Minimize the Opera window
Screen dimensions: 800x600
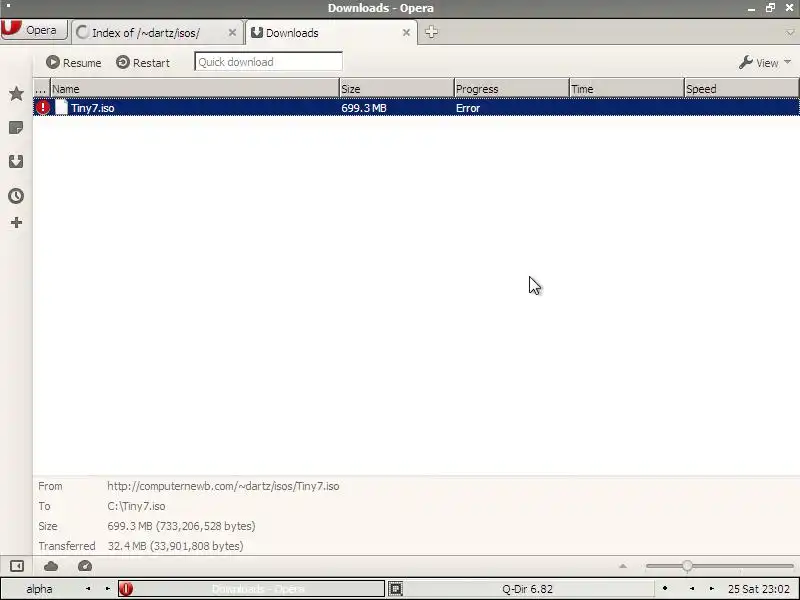click(752, 8)
